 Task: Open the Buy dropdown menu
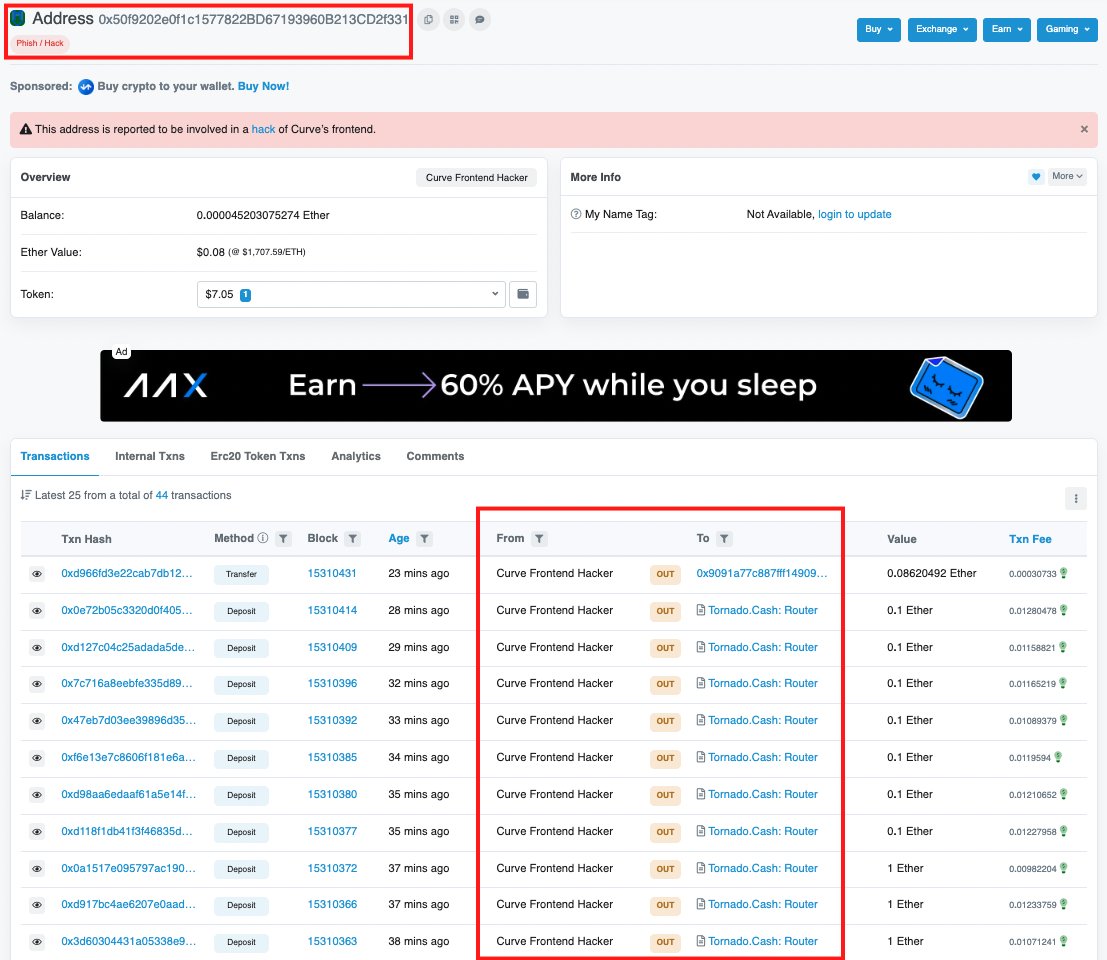point(878,30)
